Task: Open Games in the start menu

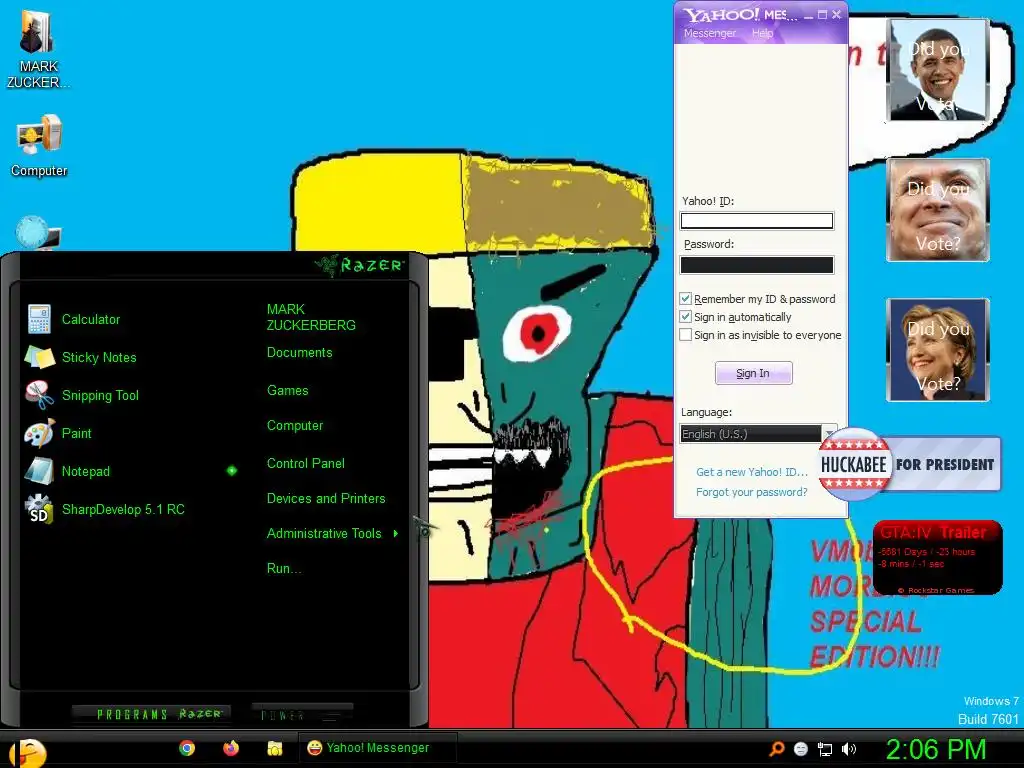Action: click(287, 391)
